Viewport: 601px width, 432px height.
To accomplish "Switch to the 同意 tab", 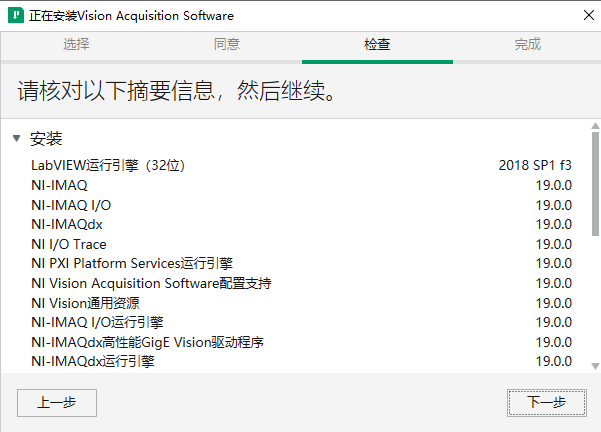I will [x=227, y=44].
